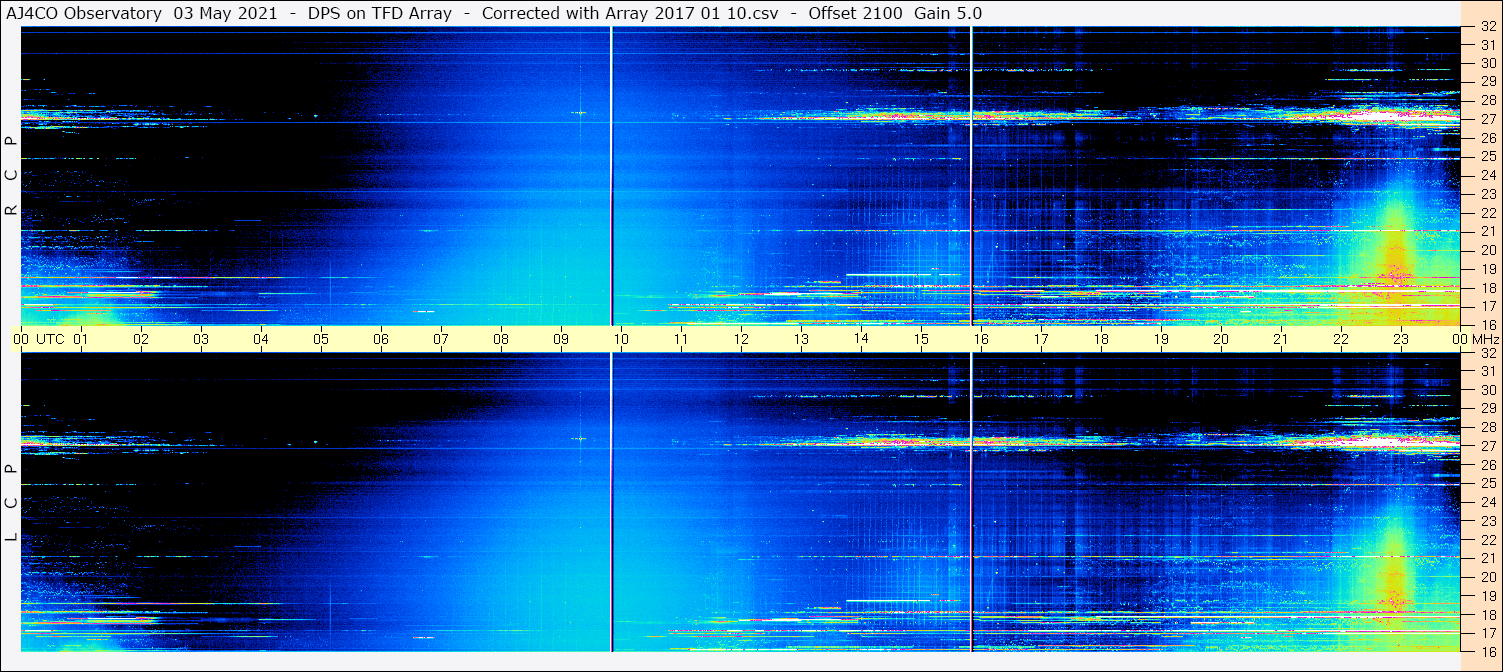Click hour label "19" on the time axis
The height and width of the screenshot is (672, 1503).
(1161, 339)
